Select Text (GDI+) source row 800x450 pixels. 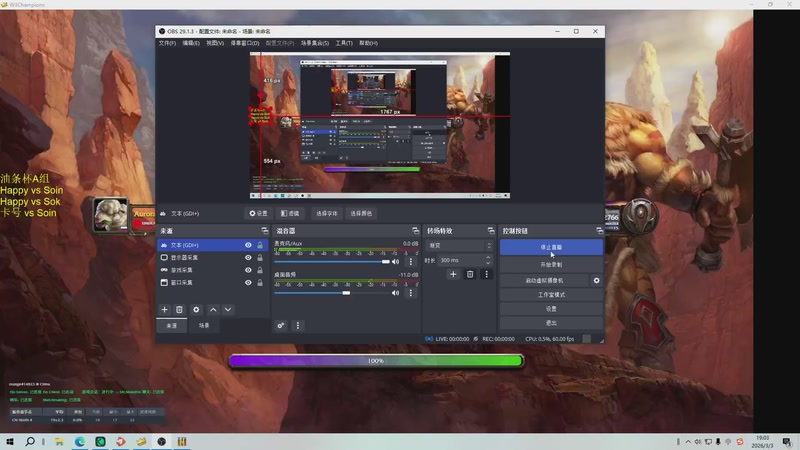click(x=212, y=245)
